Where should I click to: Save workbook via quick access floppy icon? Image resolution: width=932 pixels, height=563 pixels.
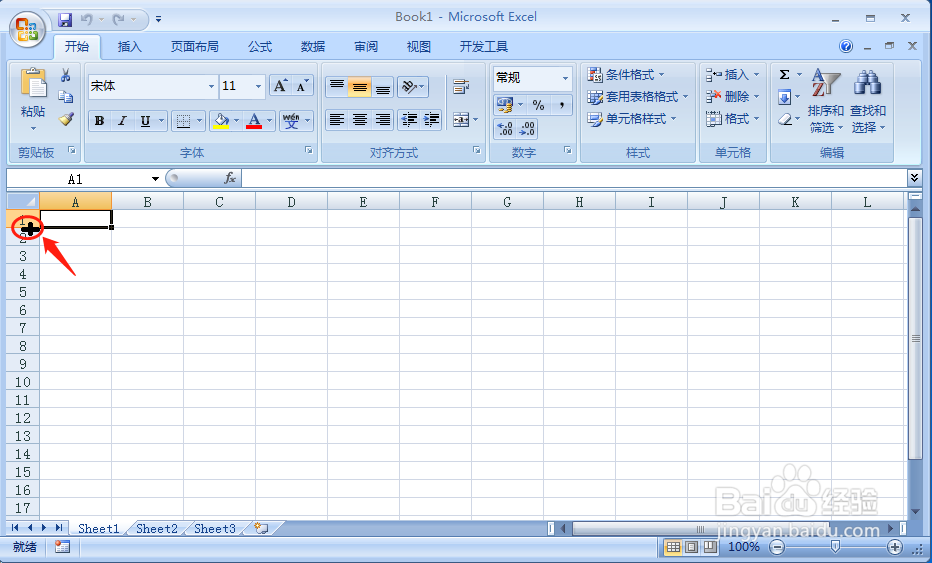tap(65, 20)
